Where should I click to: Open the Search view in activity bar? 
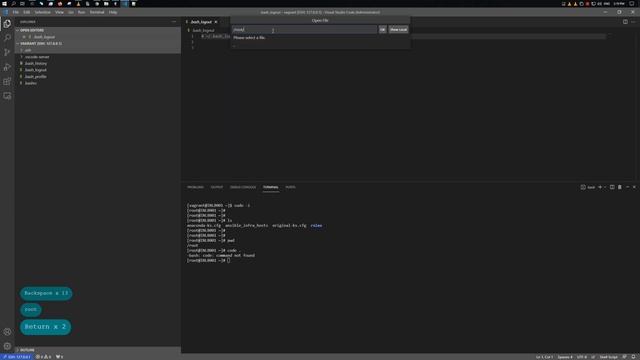7,38
